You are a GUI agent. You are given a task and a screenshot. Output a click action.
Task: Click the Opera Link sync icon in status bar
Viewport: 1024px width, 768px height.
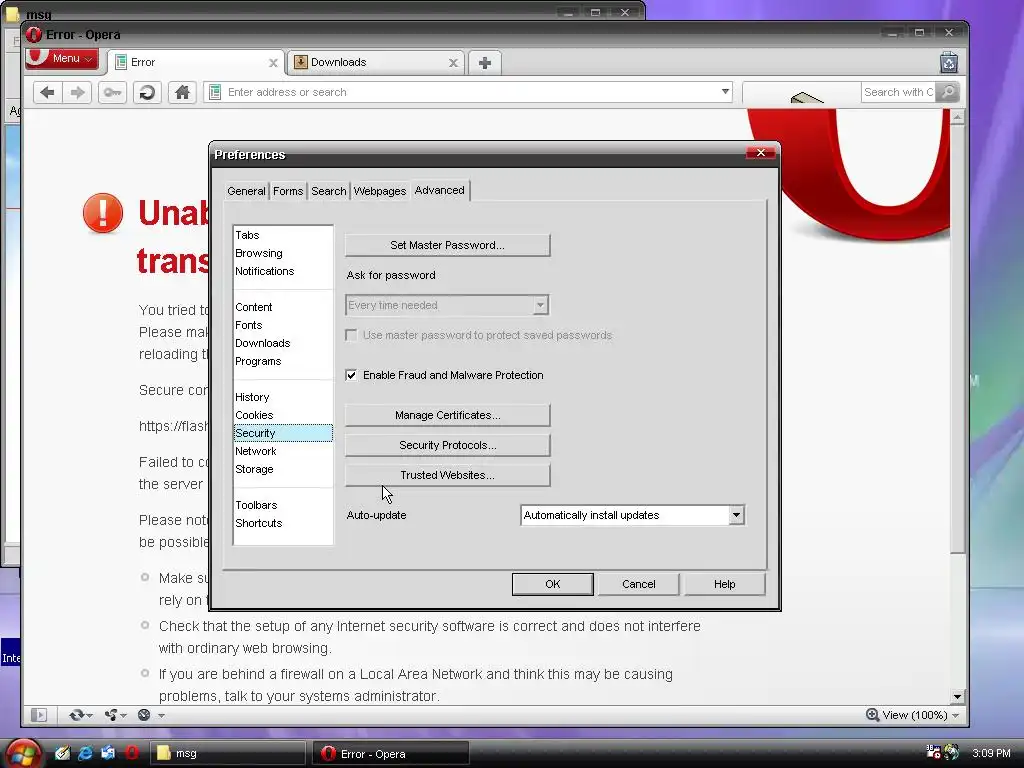(76, 715)
